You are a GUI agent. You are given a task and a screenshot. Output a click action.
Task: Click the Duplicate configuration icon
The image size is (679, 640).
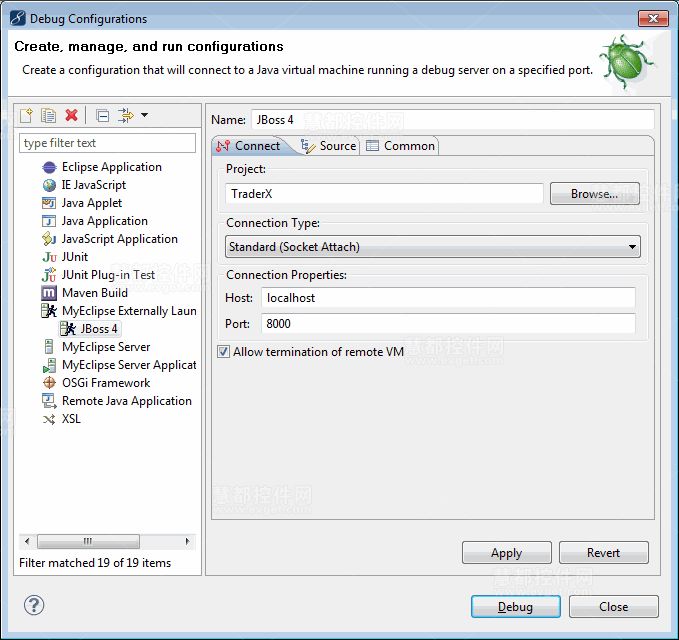tap(48, 115)
